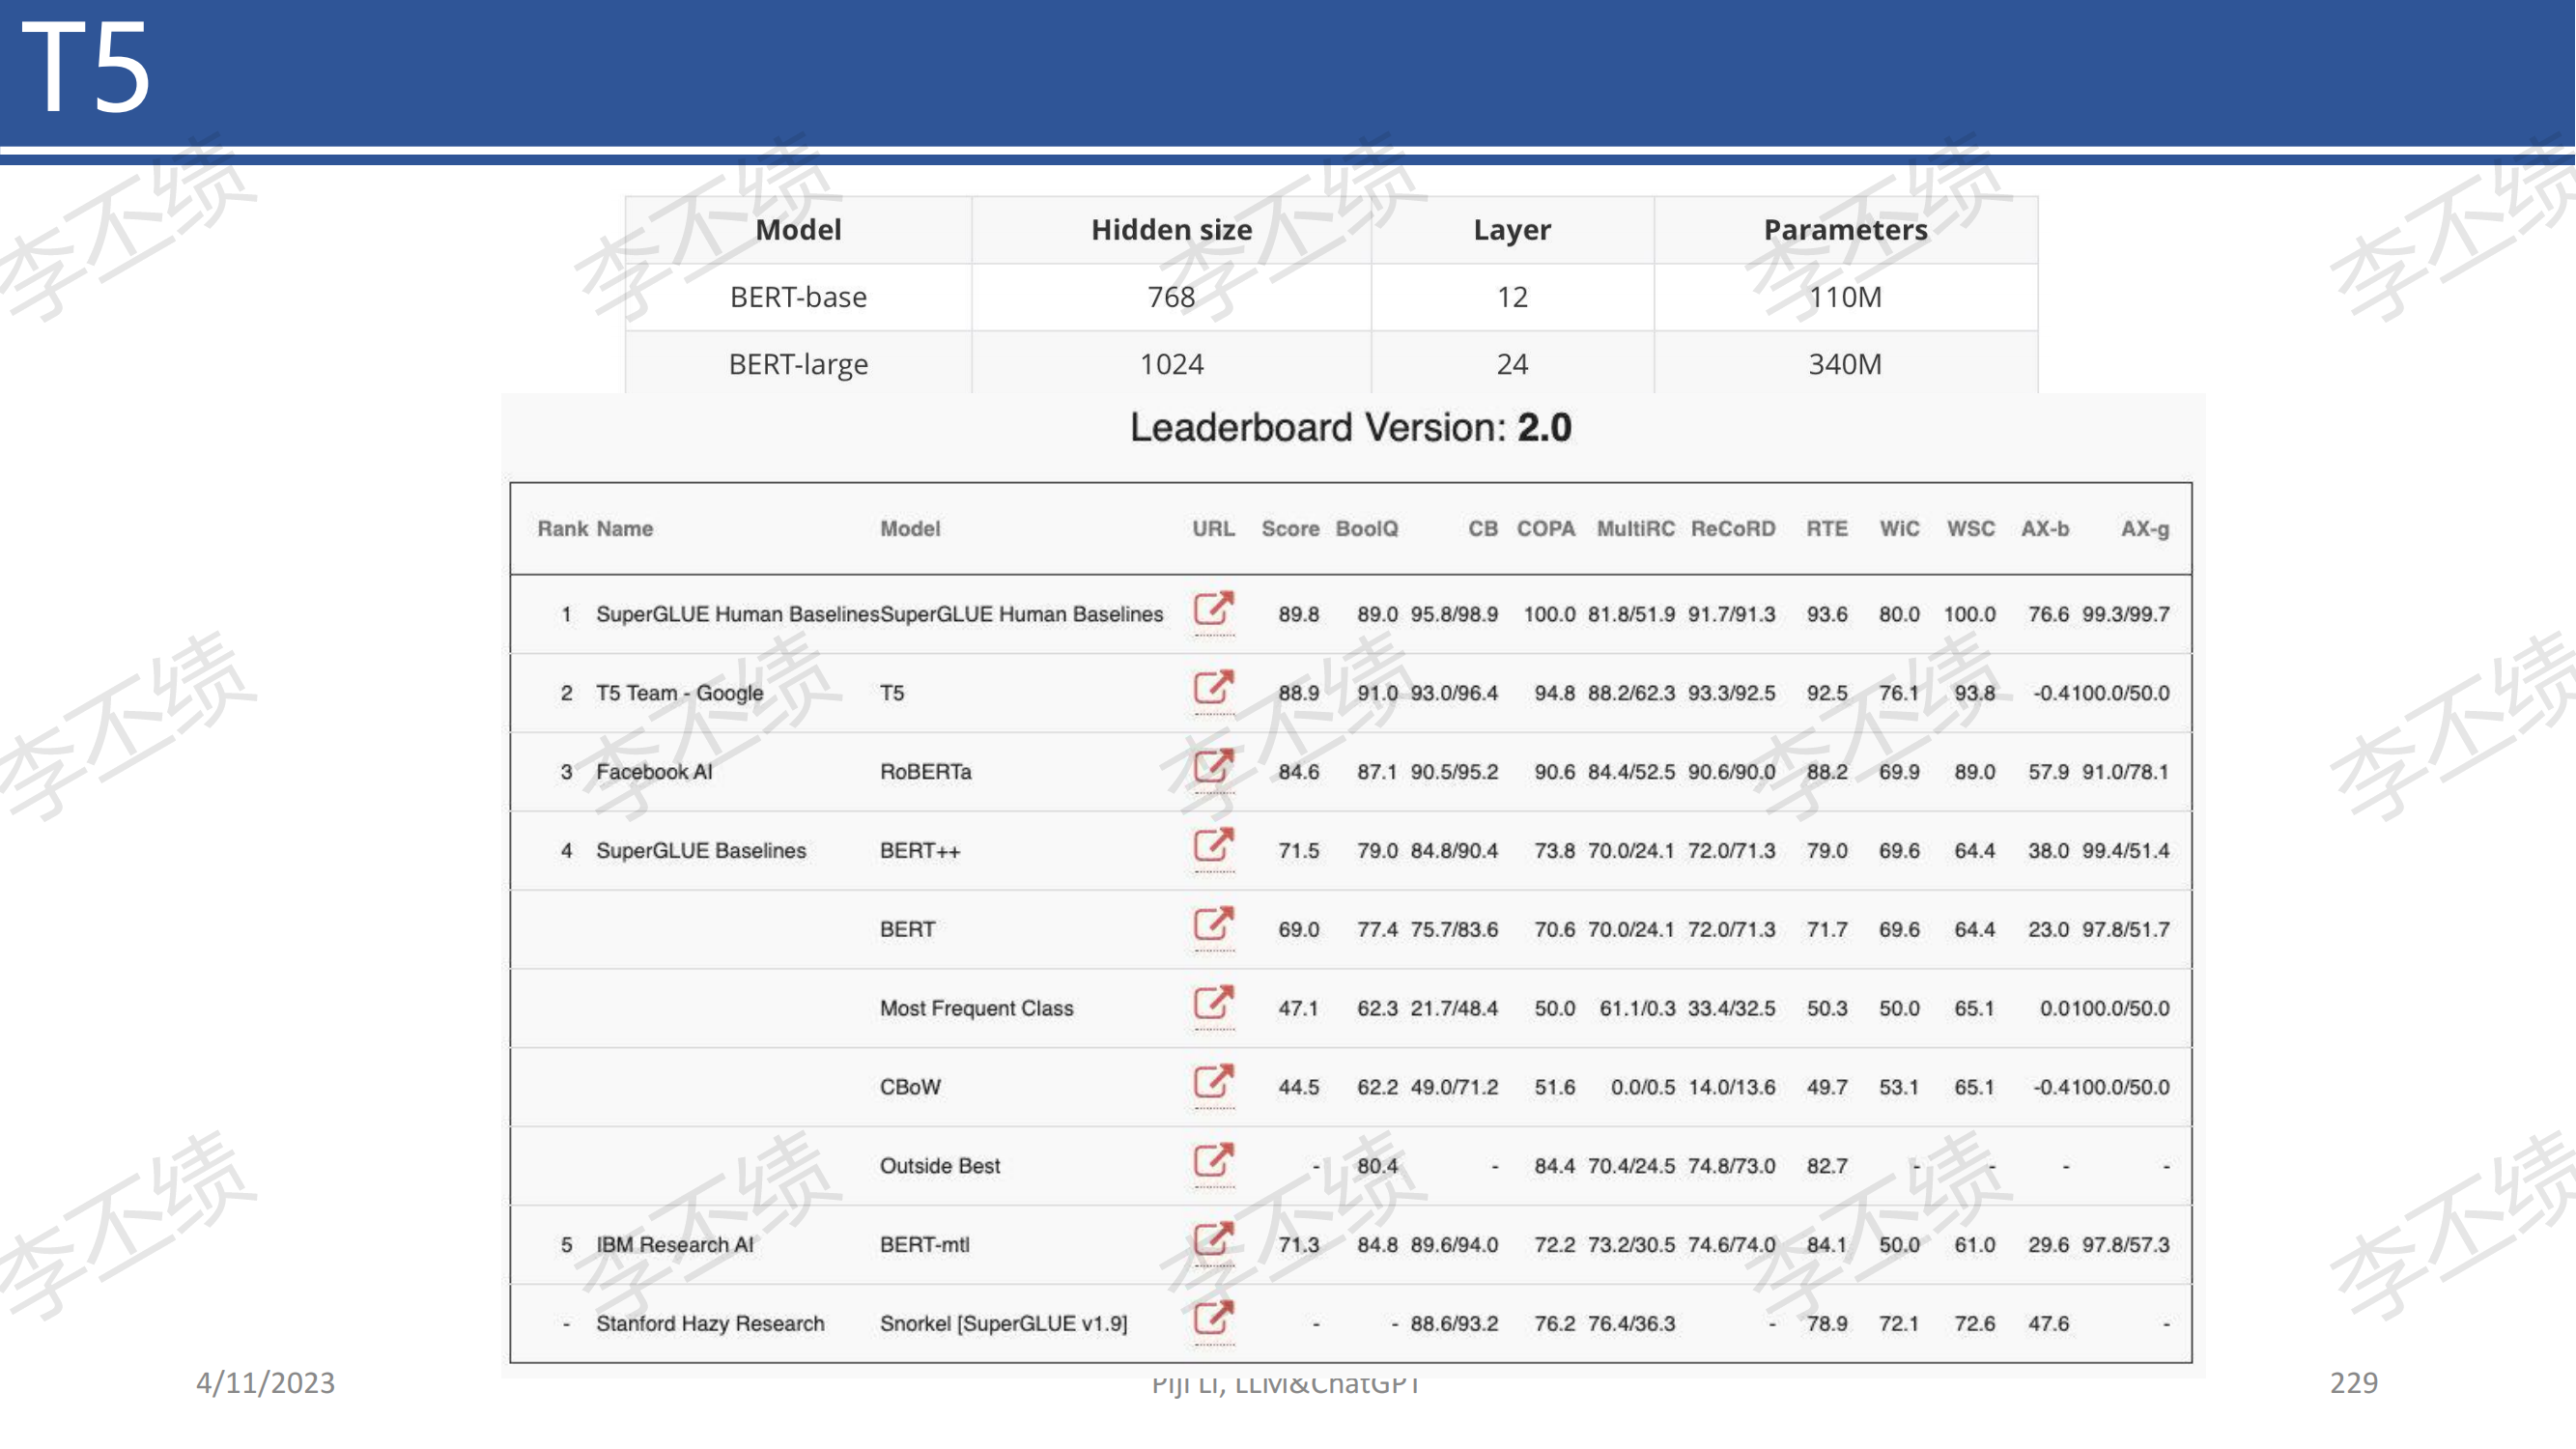Screen dimensions: 2576x1449
Task: Open the URL link icon for BERT-mtl
Action: pyautogui.click(x=1214, y=1241)
